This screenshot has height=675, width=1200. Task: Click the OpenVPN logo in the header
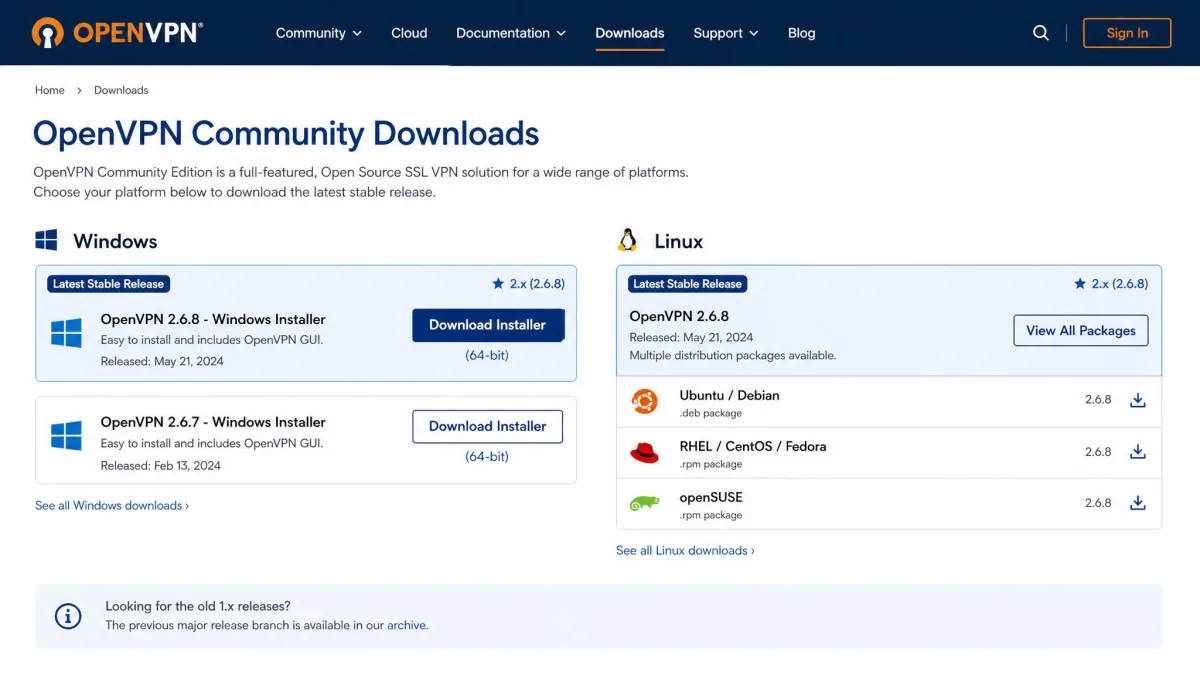(x=116, y=32)
